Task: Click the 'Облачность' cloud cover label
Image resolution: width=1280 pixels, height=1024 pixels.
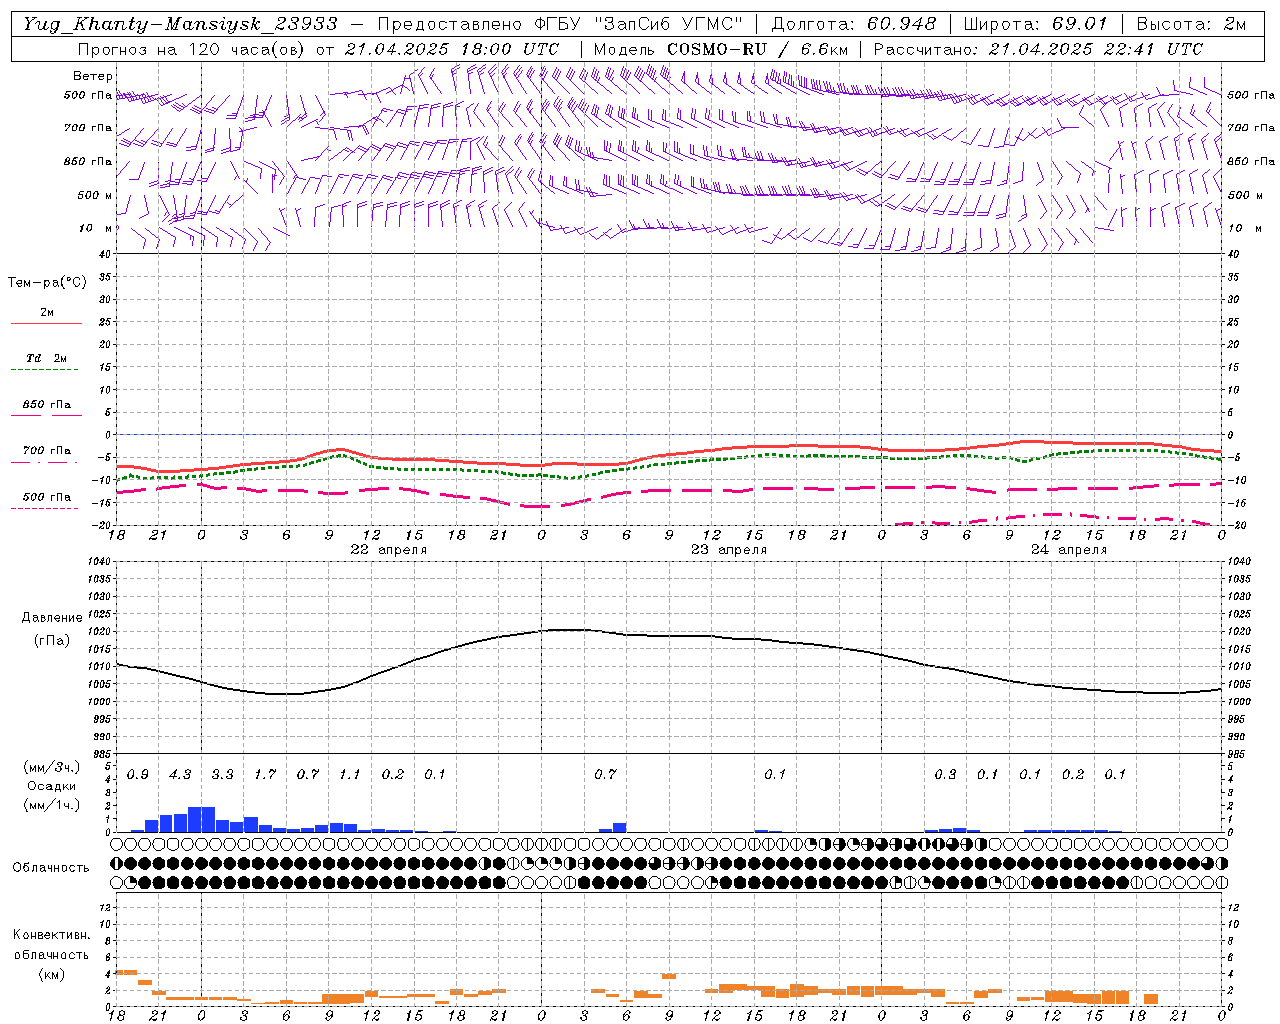Action: tap(51, 868)
